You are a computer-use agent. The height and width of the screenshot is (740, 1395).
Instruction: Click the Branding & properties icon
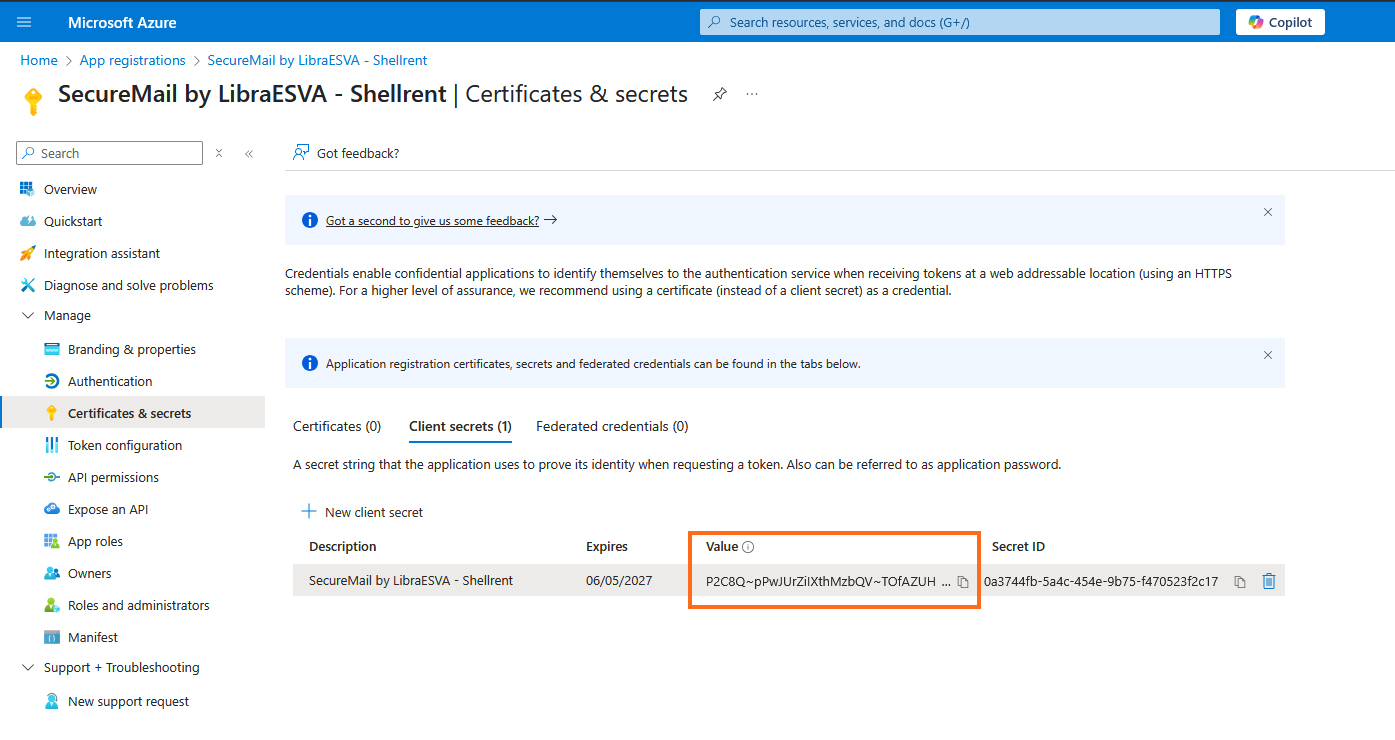51,349
